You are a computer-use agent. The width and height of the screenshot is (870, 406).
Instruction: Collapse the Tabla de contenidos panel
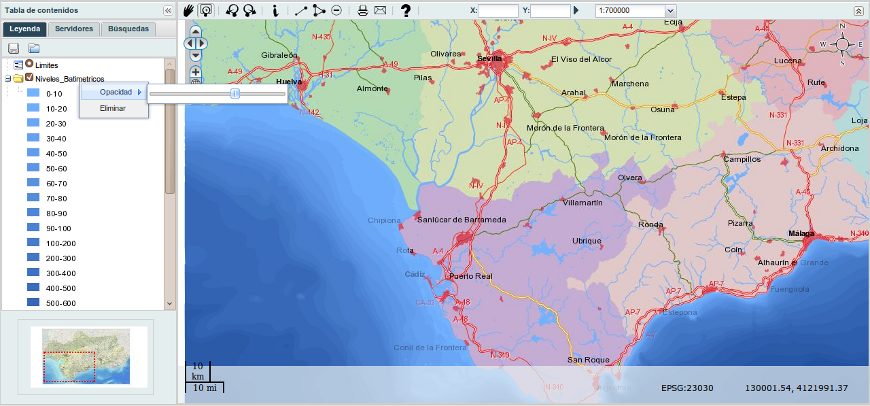tap(167, 10)
